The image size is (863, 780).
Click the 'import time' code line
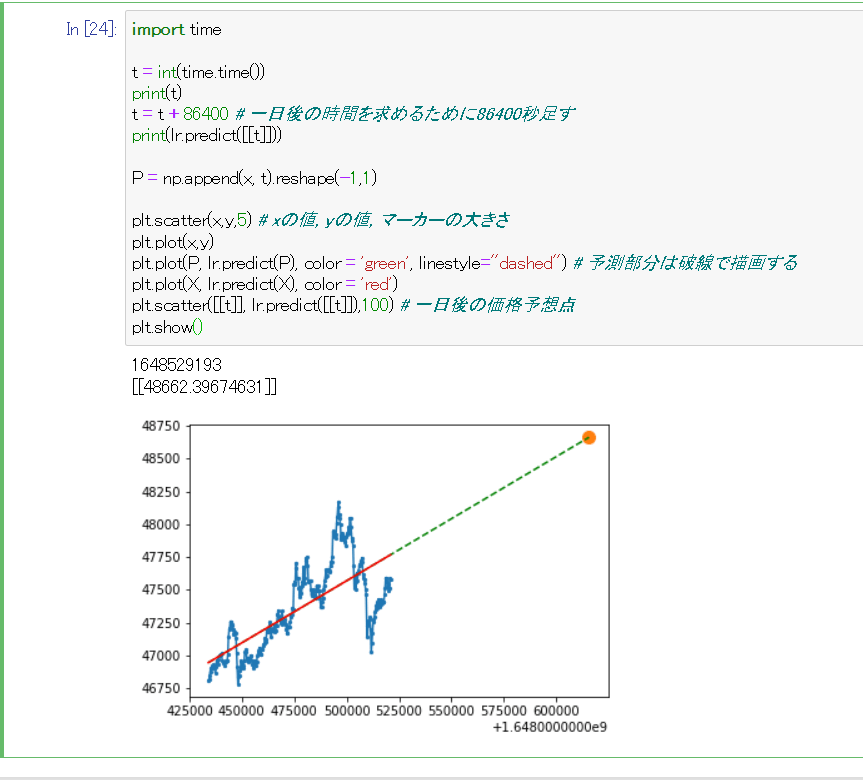click(177, 30)
